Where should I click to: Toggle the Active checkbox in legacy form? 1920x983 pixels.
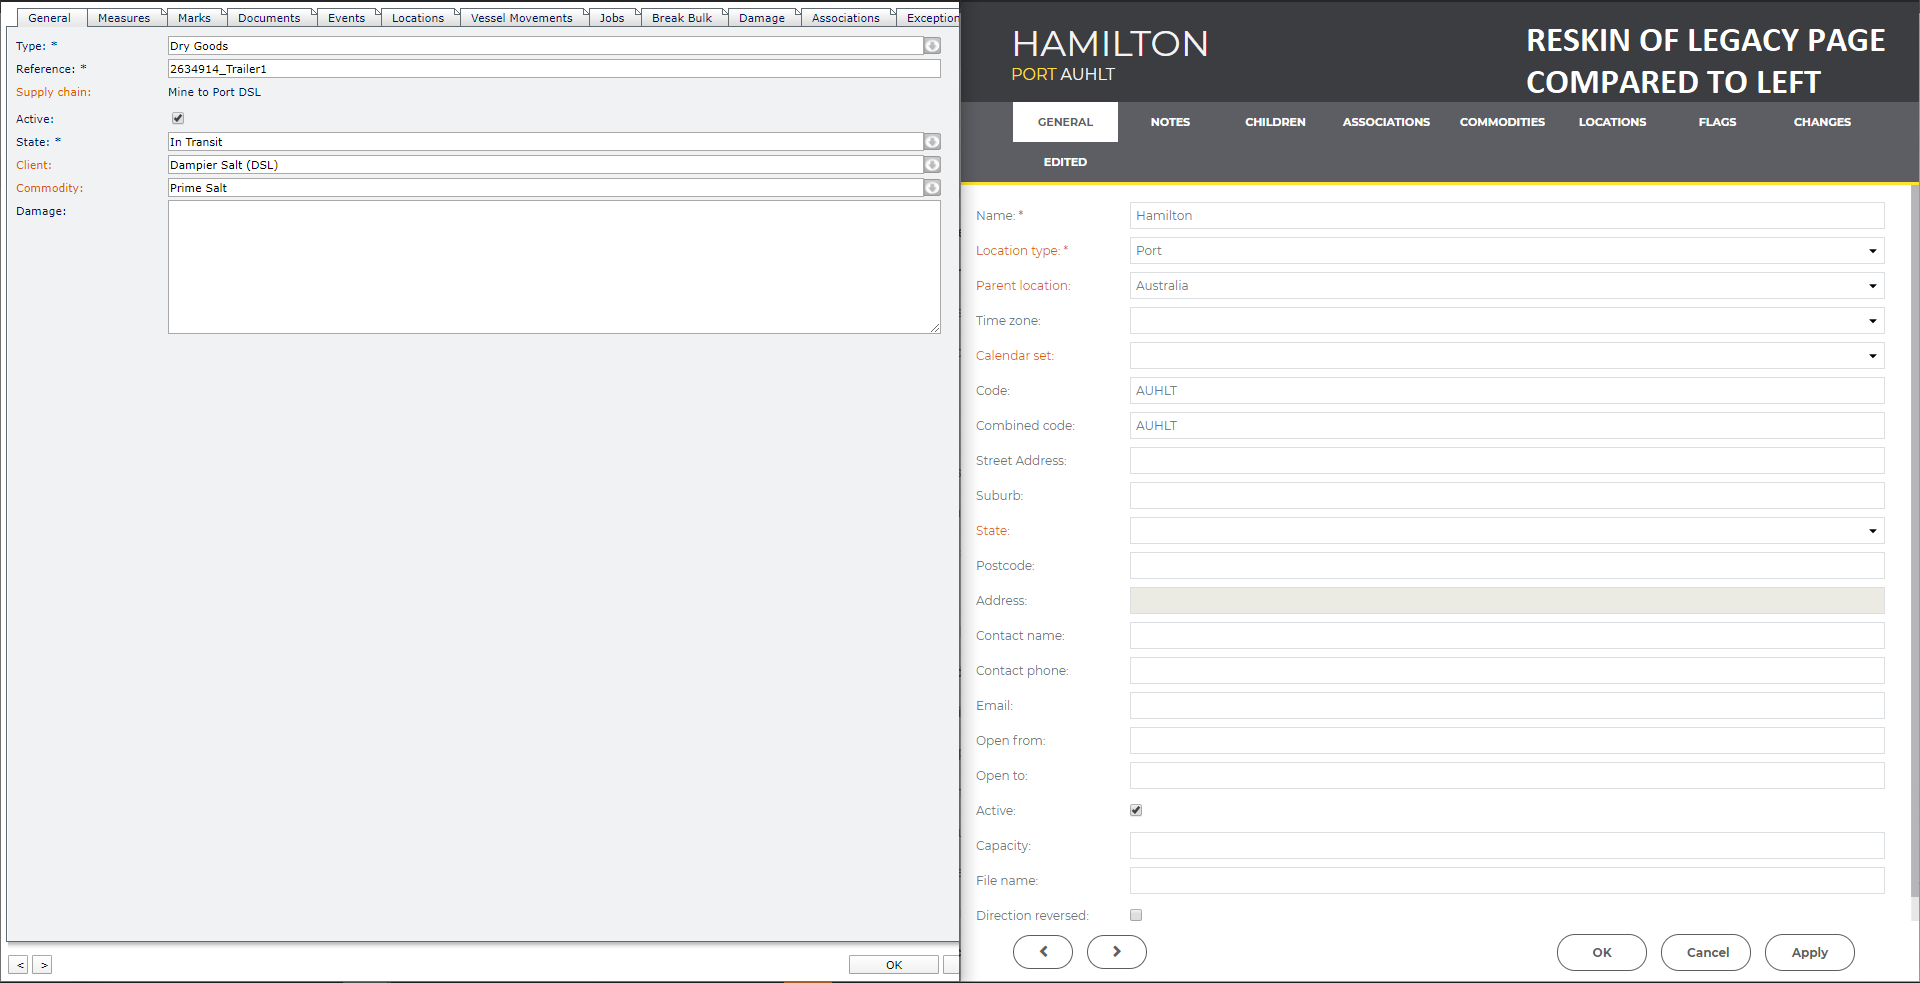click(178, 118)
